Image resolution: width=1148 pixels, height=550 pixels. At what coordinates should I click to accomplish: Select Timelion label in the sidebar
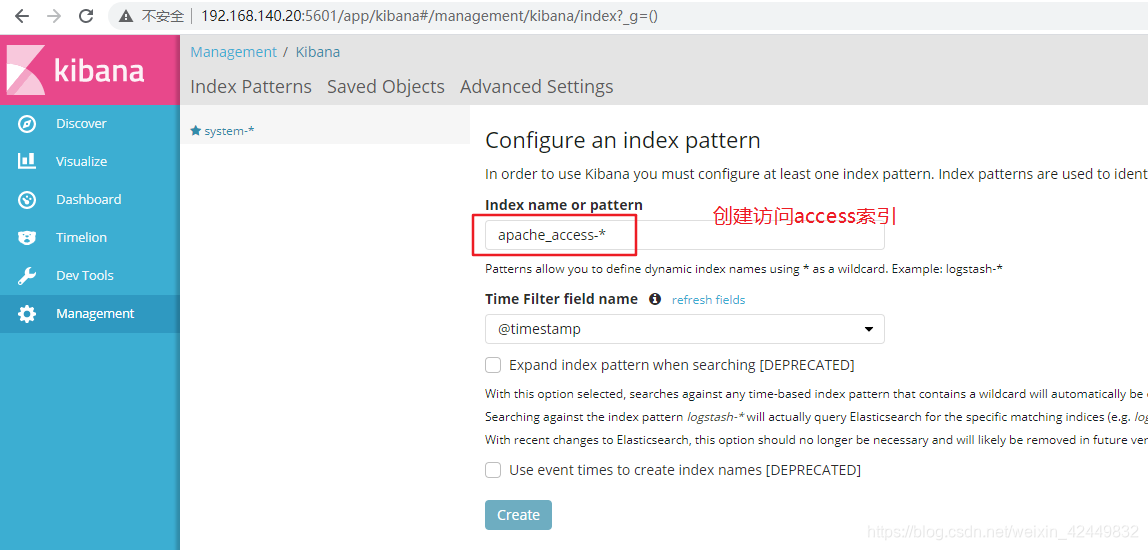pyautogui.click(x=81, y=237)
